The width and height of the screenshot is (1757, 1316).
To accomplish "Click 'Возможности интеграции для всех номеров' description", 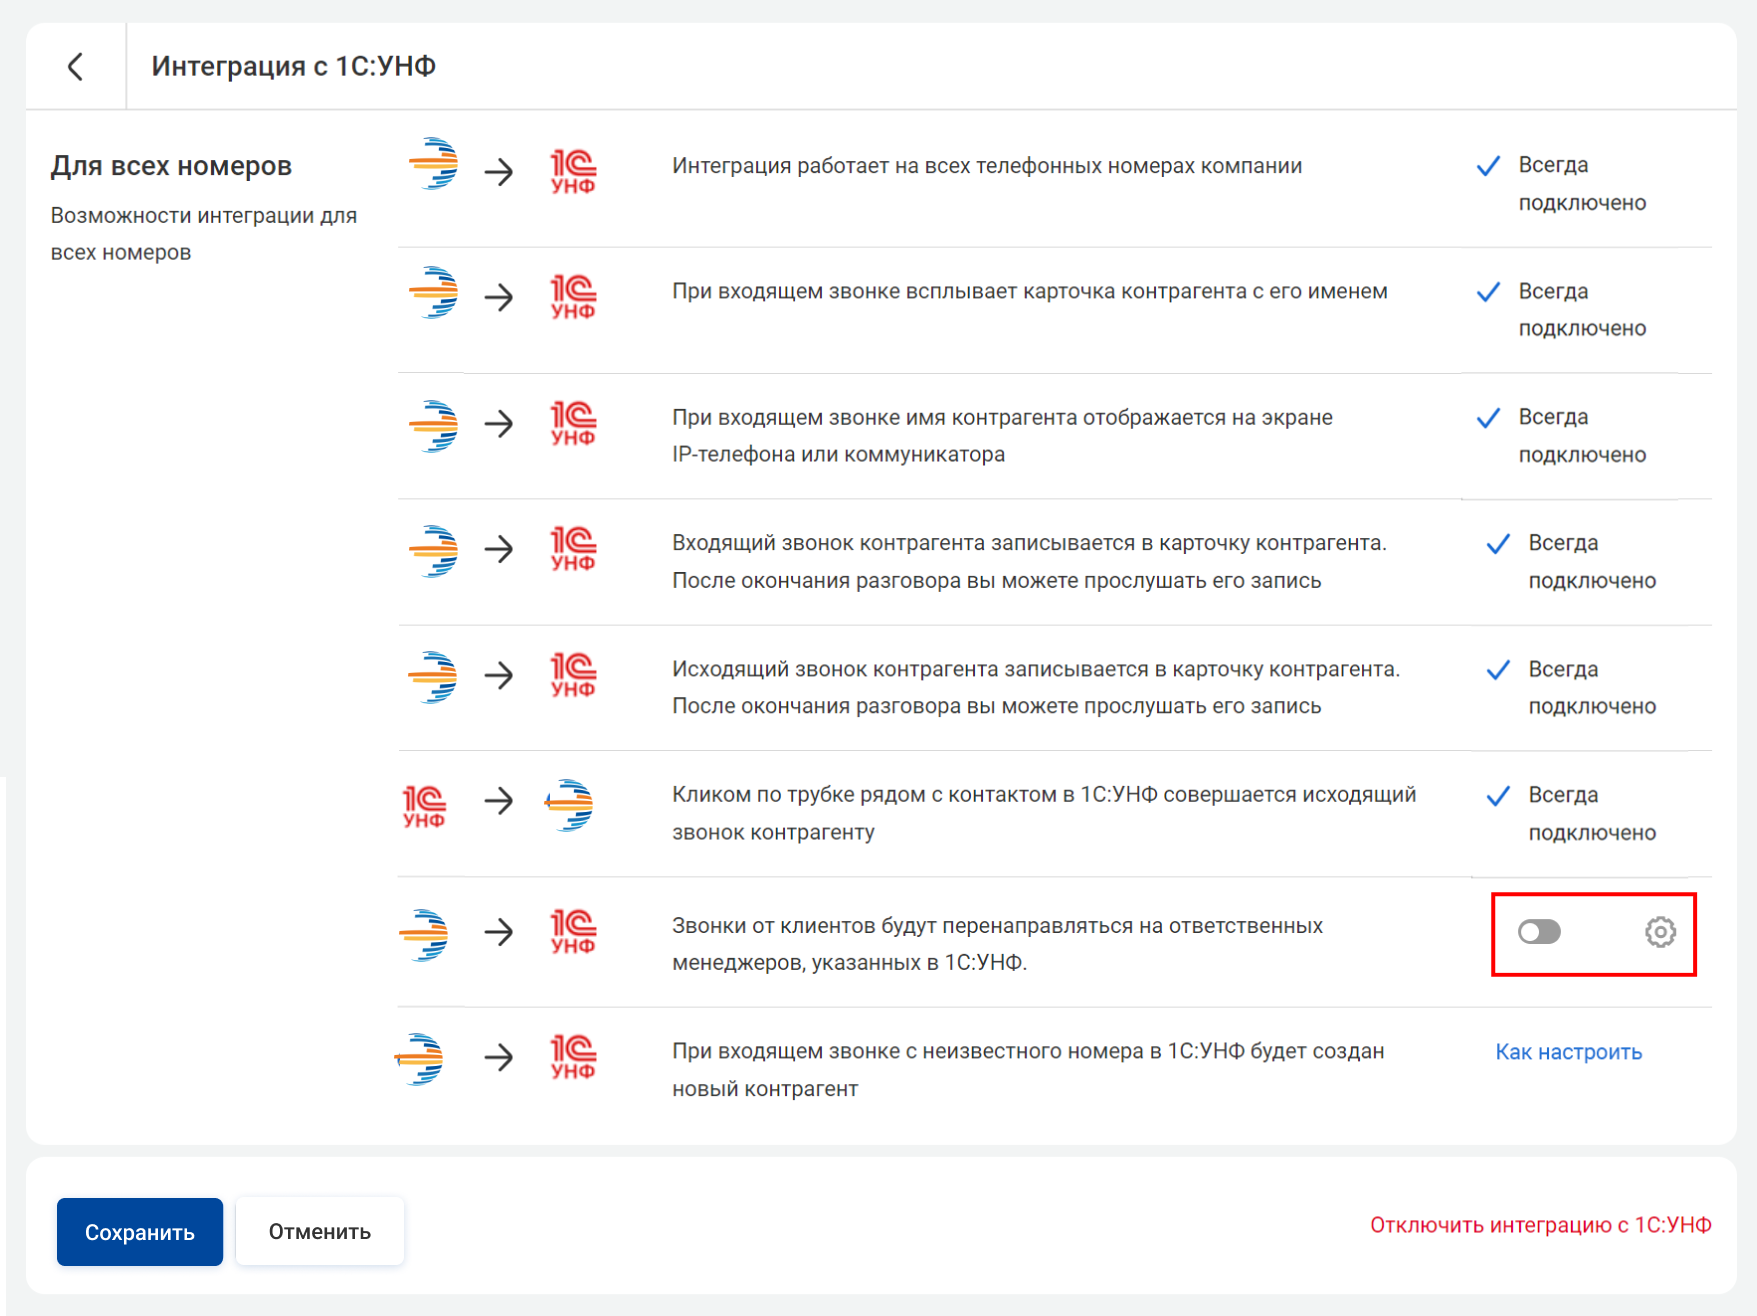I will [x=204, y=234].
